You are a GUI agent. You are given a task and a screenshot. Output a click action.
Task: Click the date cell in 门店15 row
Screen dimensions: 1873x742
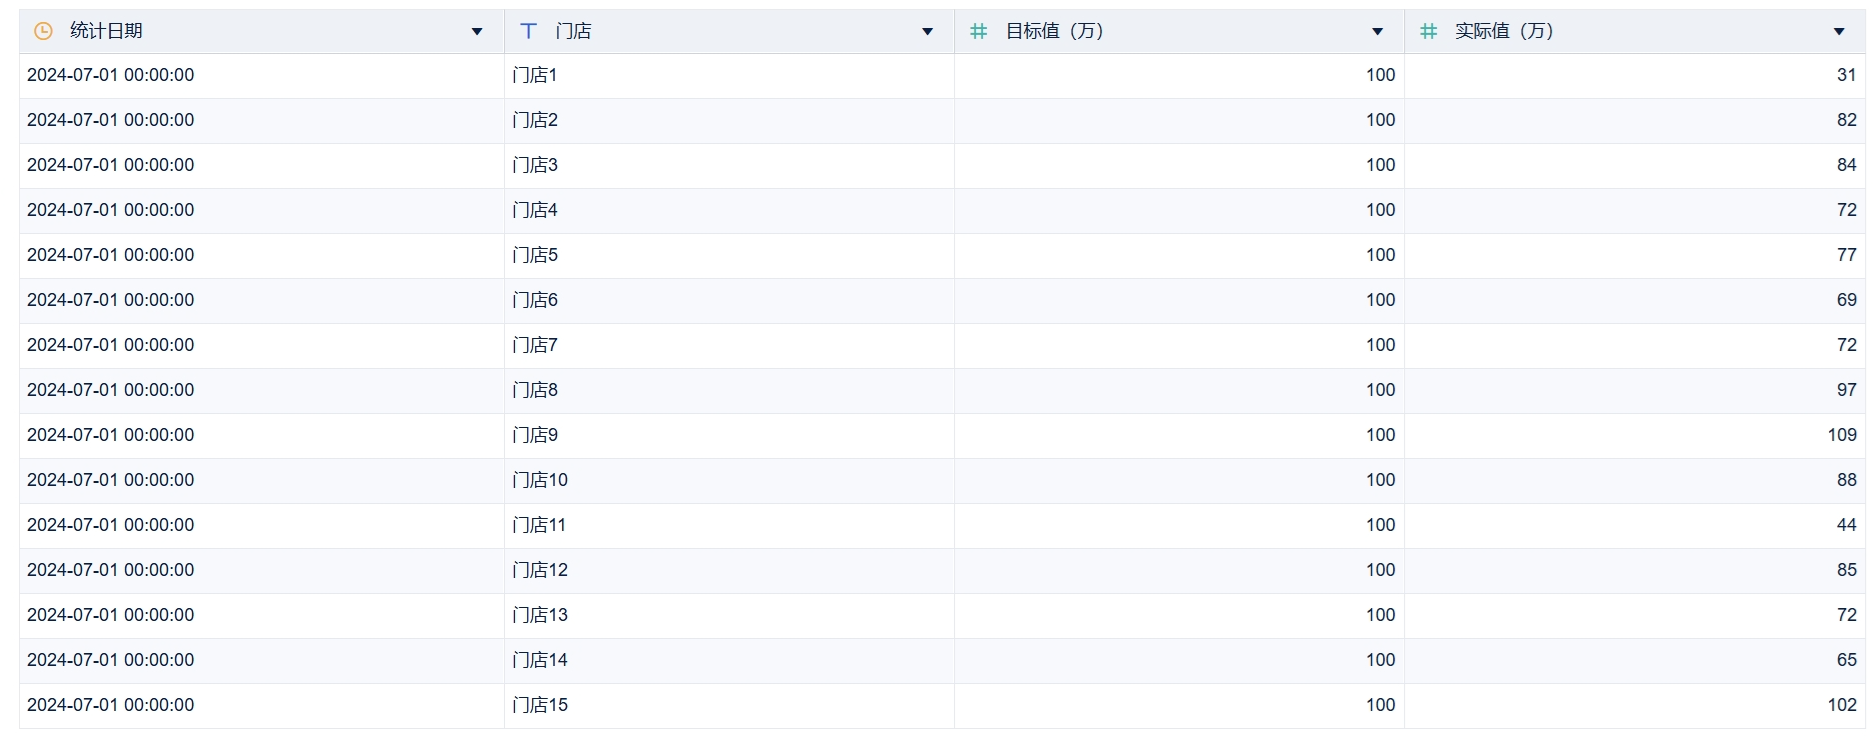pos(262,705)
